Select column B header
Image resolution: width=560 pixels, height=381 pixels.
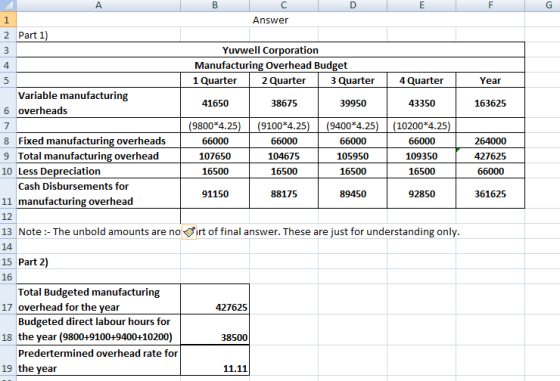click(x=215, y=5)
